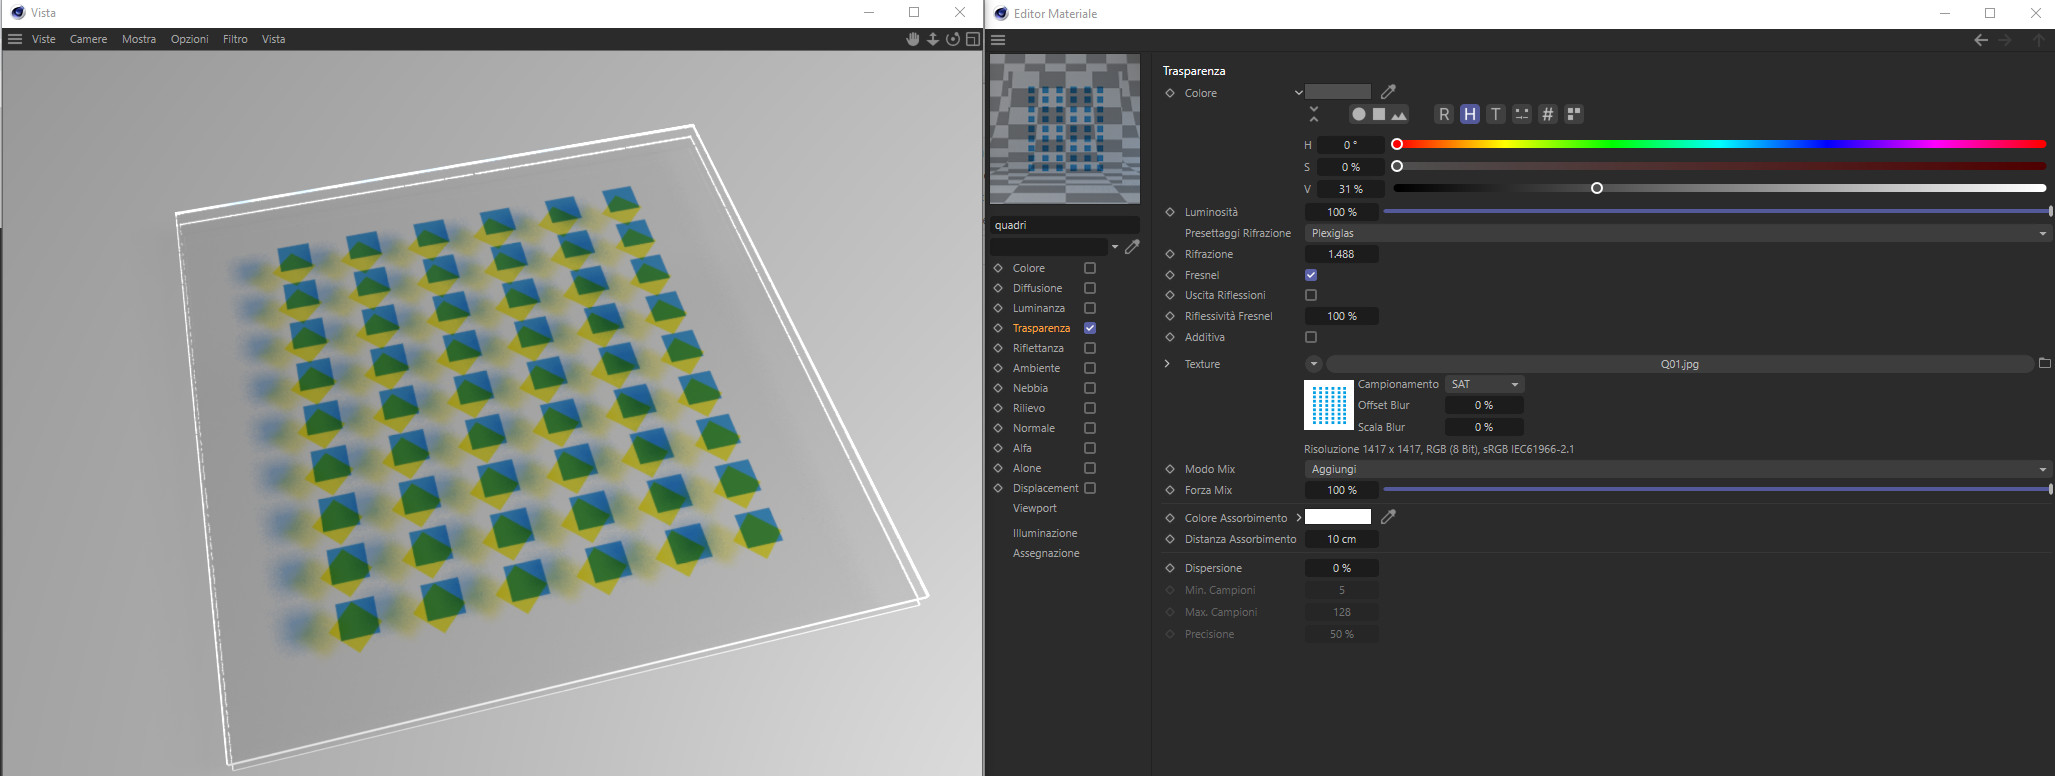Viewport: 2055px width, 776px height.
Task: Select the color wheel mode icon
Action: tap(1358, 114)
